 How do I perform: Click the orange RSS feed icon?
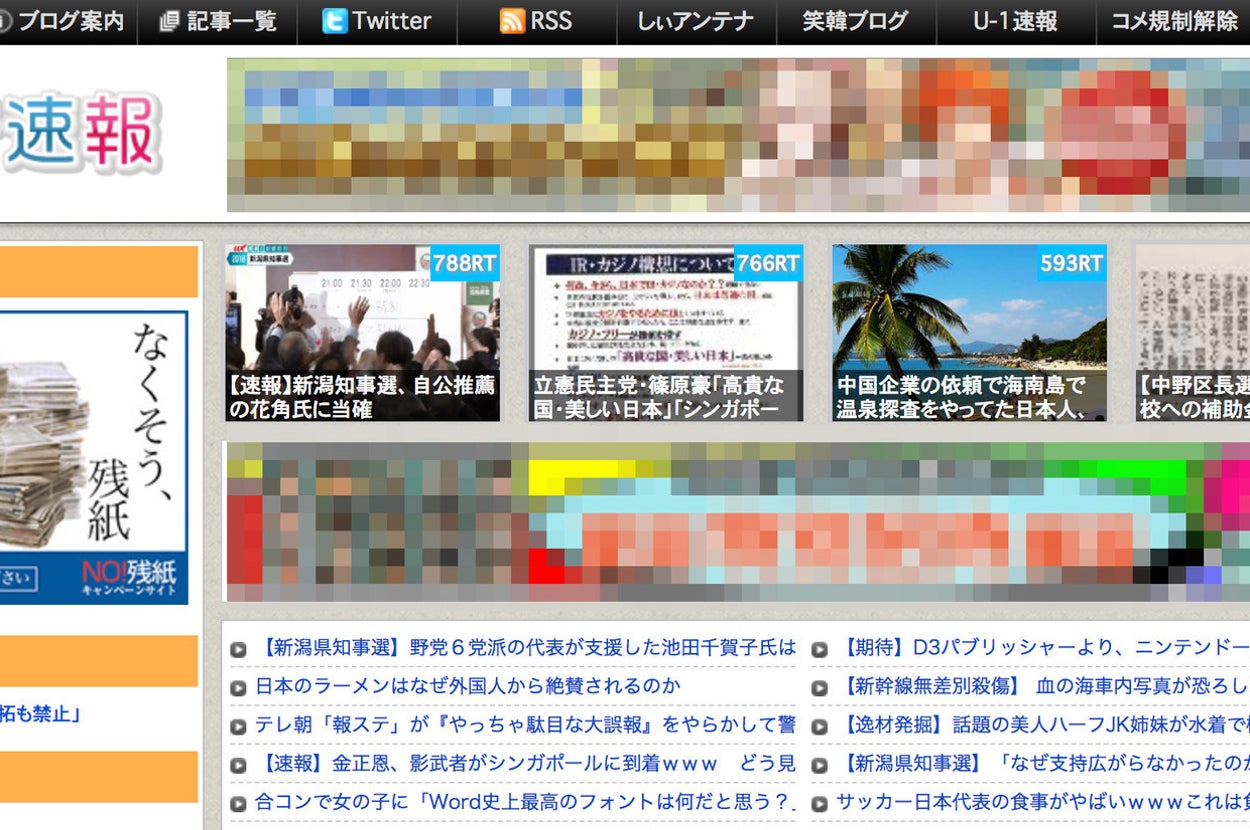tap(512, 21)
